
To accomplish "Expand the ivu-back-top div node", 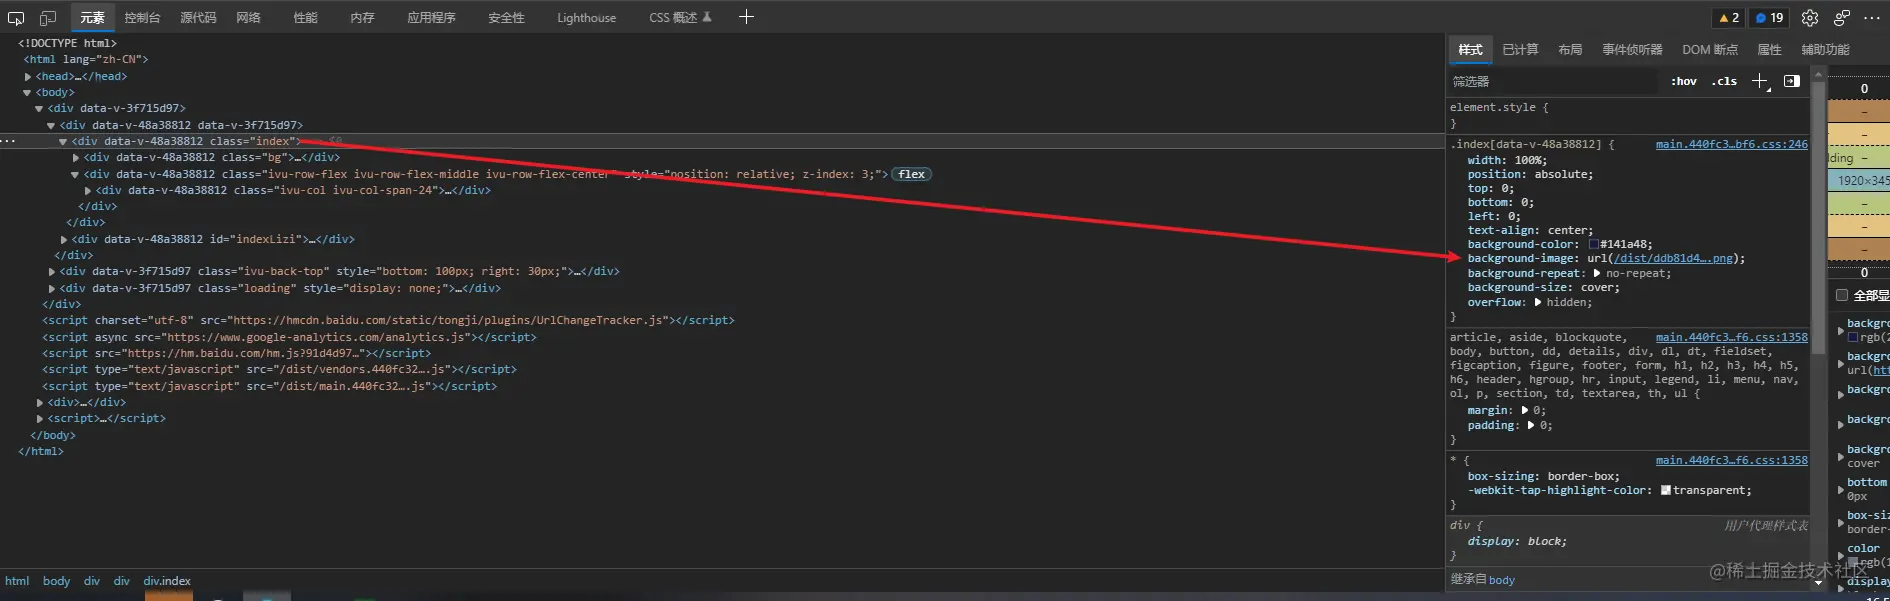I will pos(52,271).
